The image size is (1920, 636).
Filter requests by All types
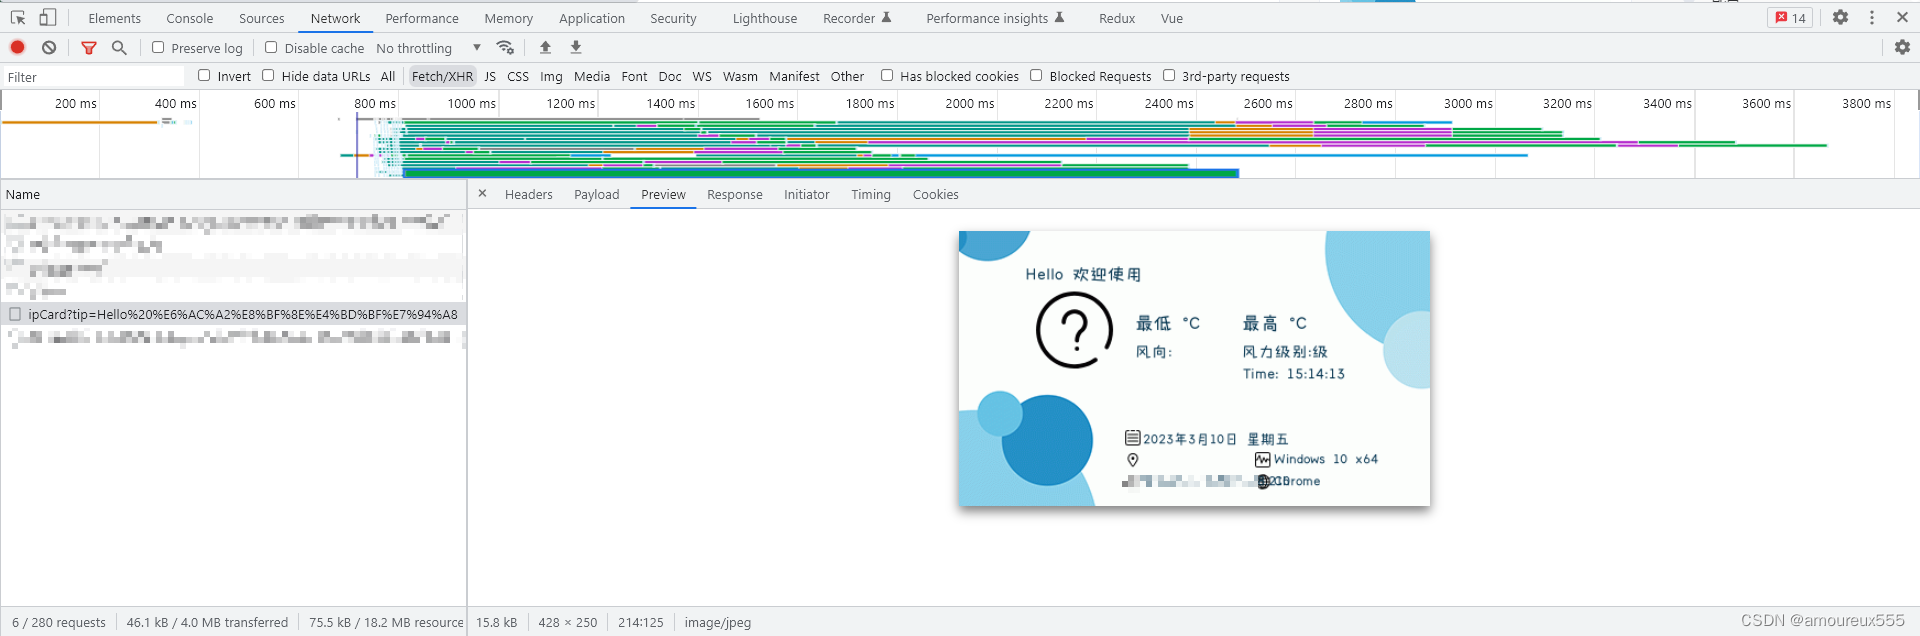tap(388, 76)
